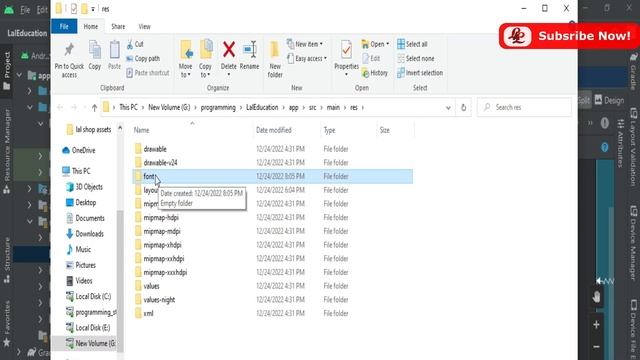Click Copy path in Clipboard group
Image resolution: width=640 pixels, height=360 pixels.
click(143, 58)
